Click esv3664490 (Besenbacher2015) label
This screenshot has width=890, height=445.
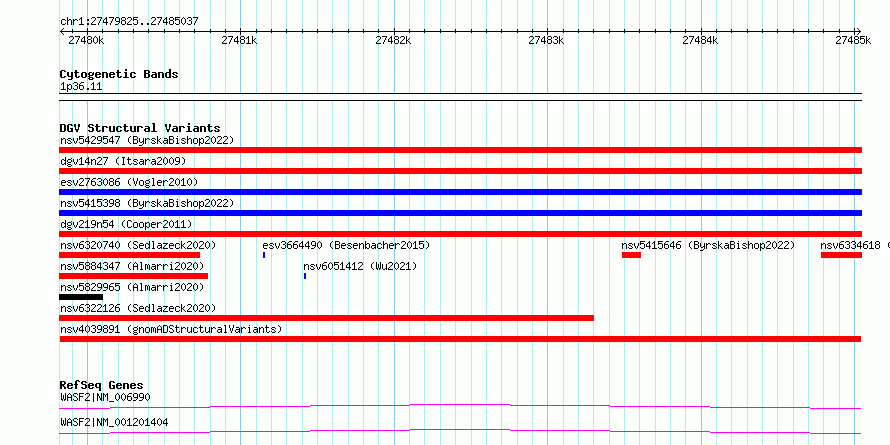click(x=346, y=245)
